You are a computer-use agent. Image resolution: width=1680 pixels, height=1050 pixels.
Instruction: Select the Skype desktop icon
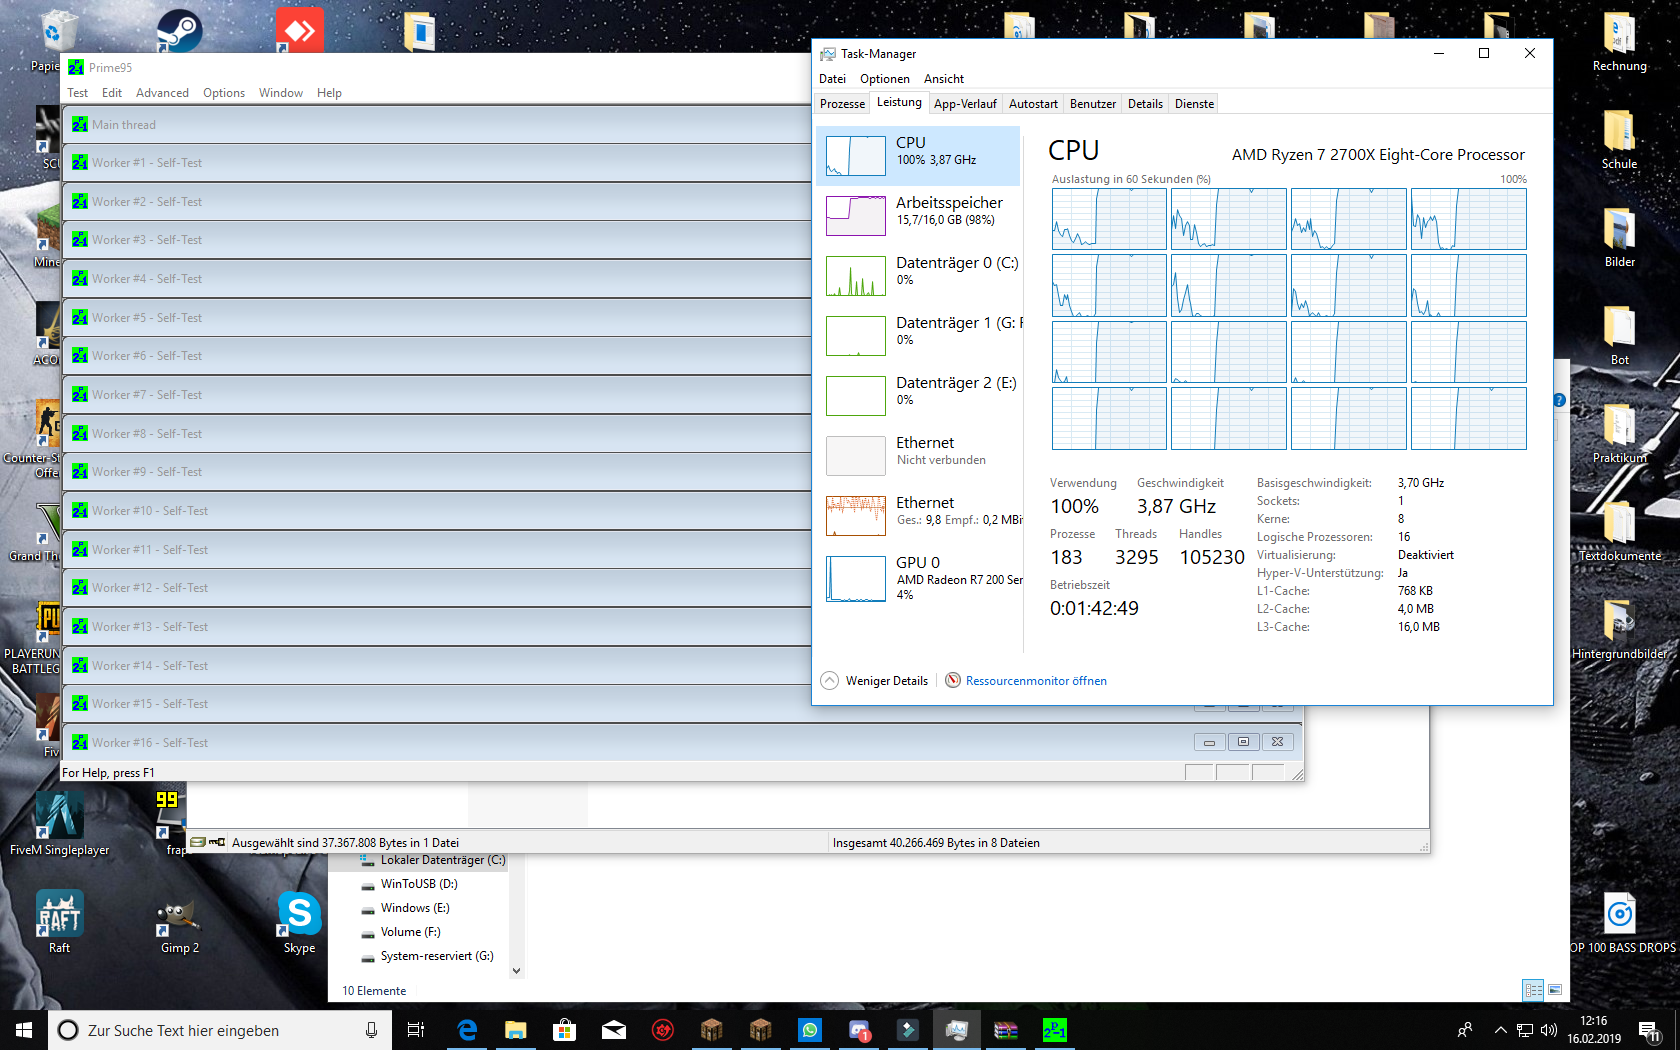[x=299, y=922]
